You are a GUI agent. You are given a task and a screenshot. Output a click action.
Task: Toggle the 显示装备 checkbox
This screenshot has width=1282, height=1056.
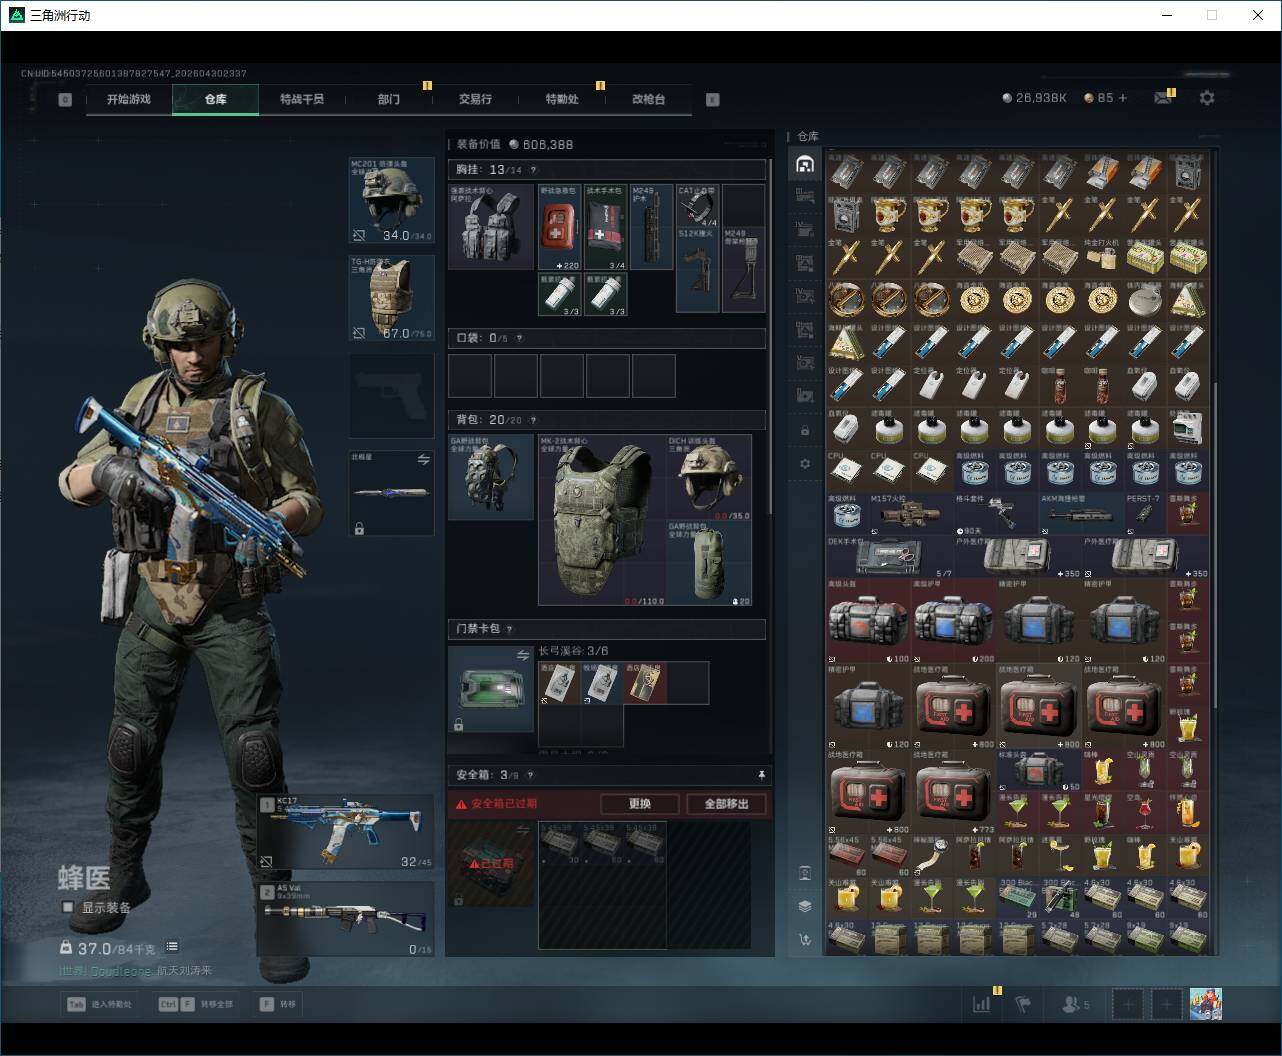coord(68,907)
